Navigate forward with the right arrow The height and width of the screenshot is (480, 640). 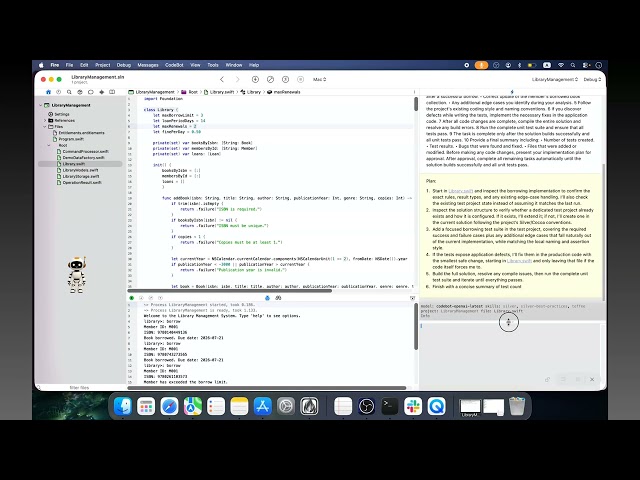(238, 79)
